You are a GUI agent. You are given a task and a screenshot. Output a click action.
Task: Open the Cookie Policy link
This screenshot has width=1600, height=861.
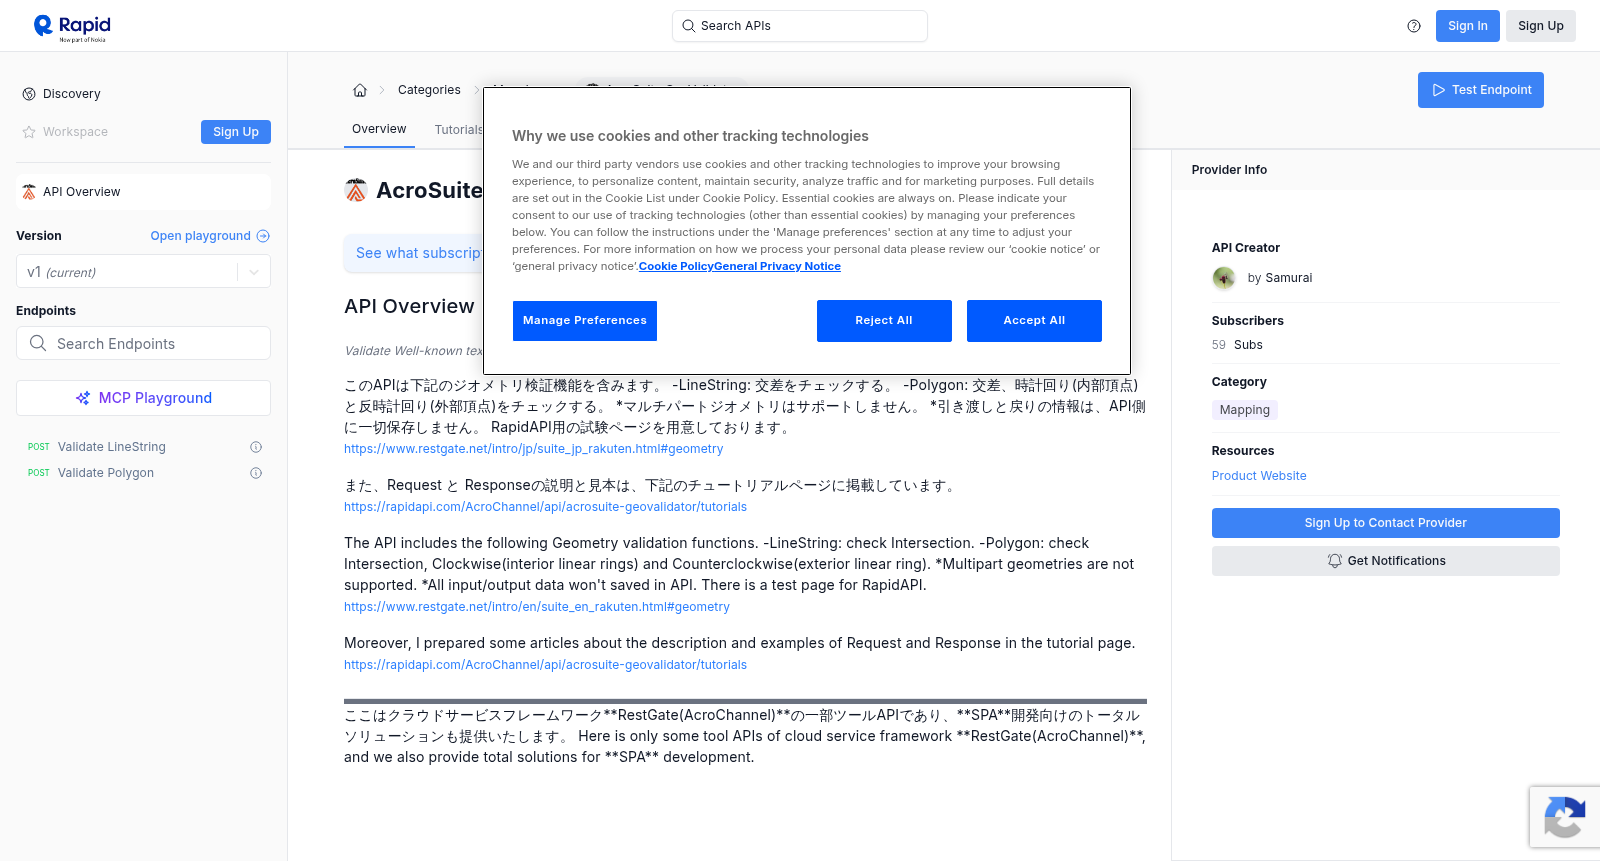click(x=676, y=266)
